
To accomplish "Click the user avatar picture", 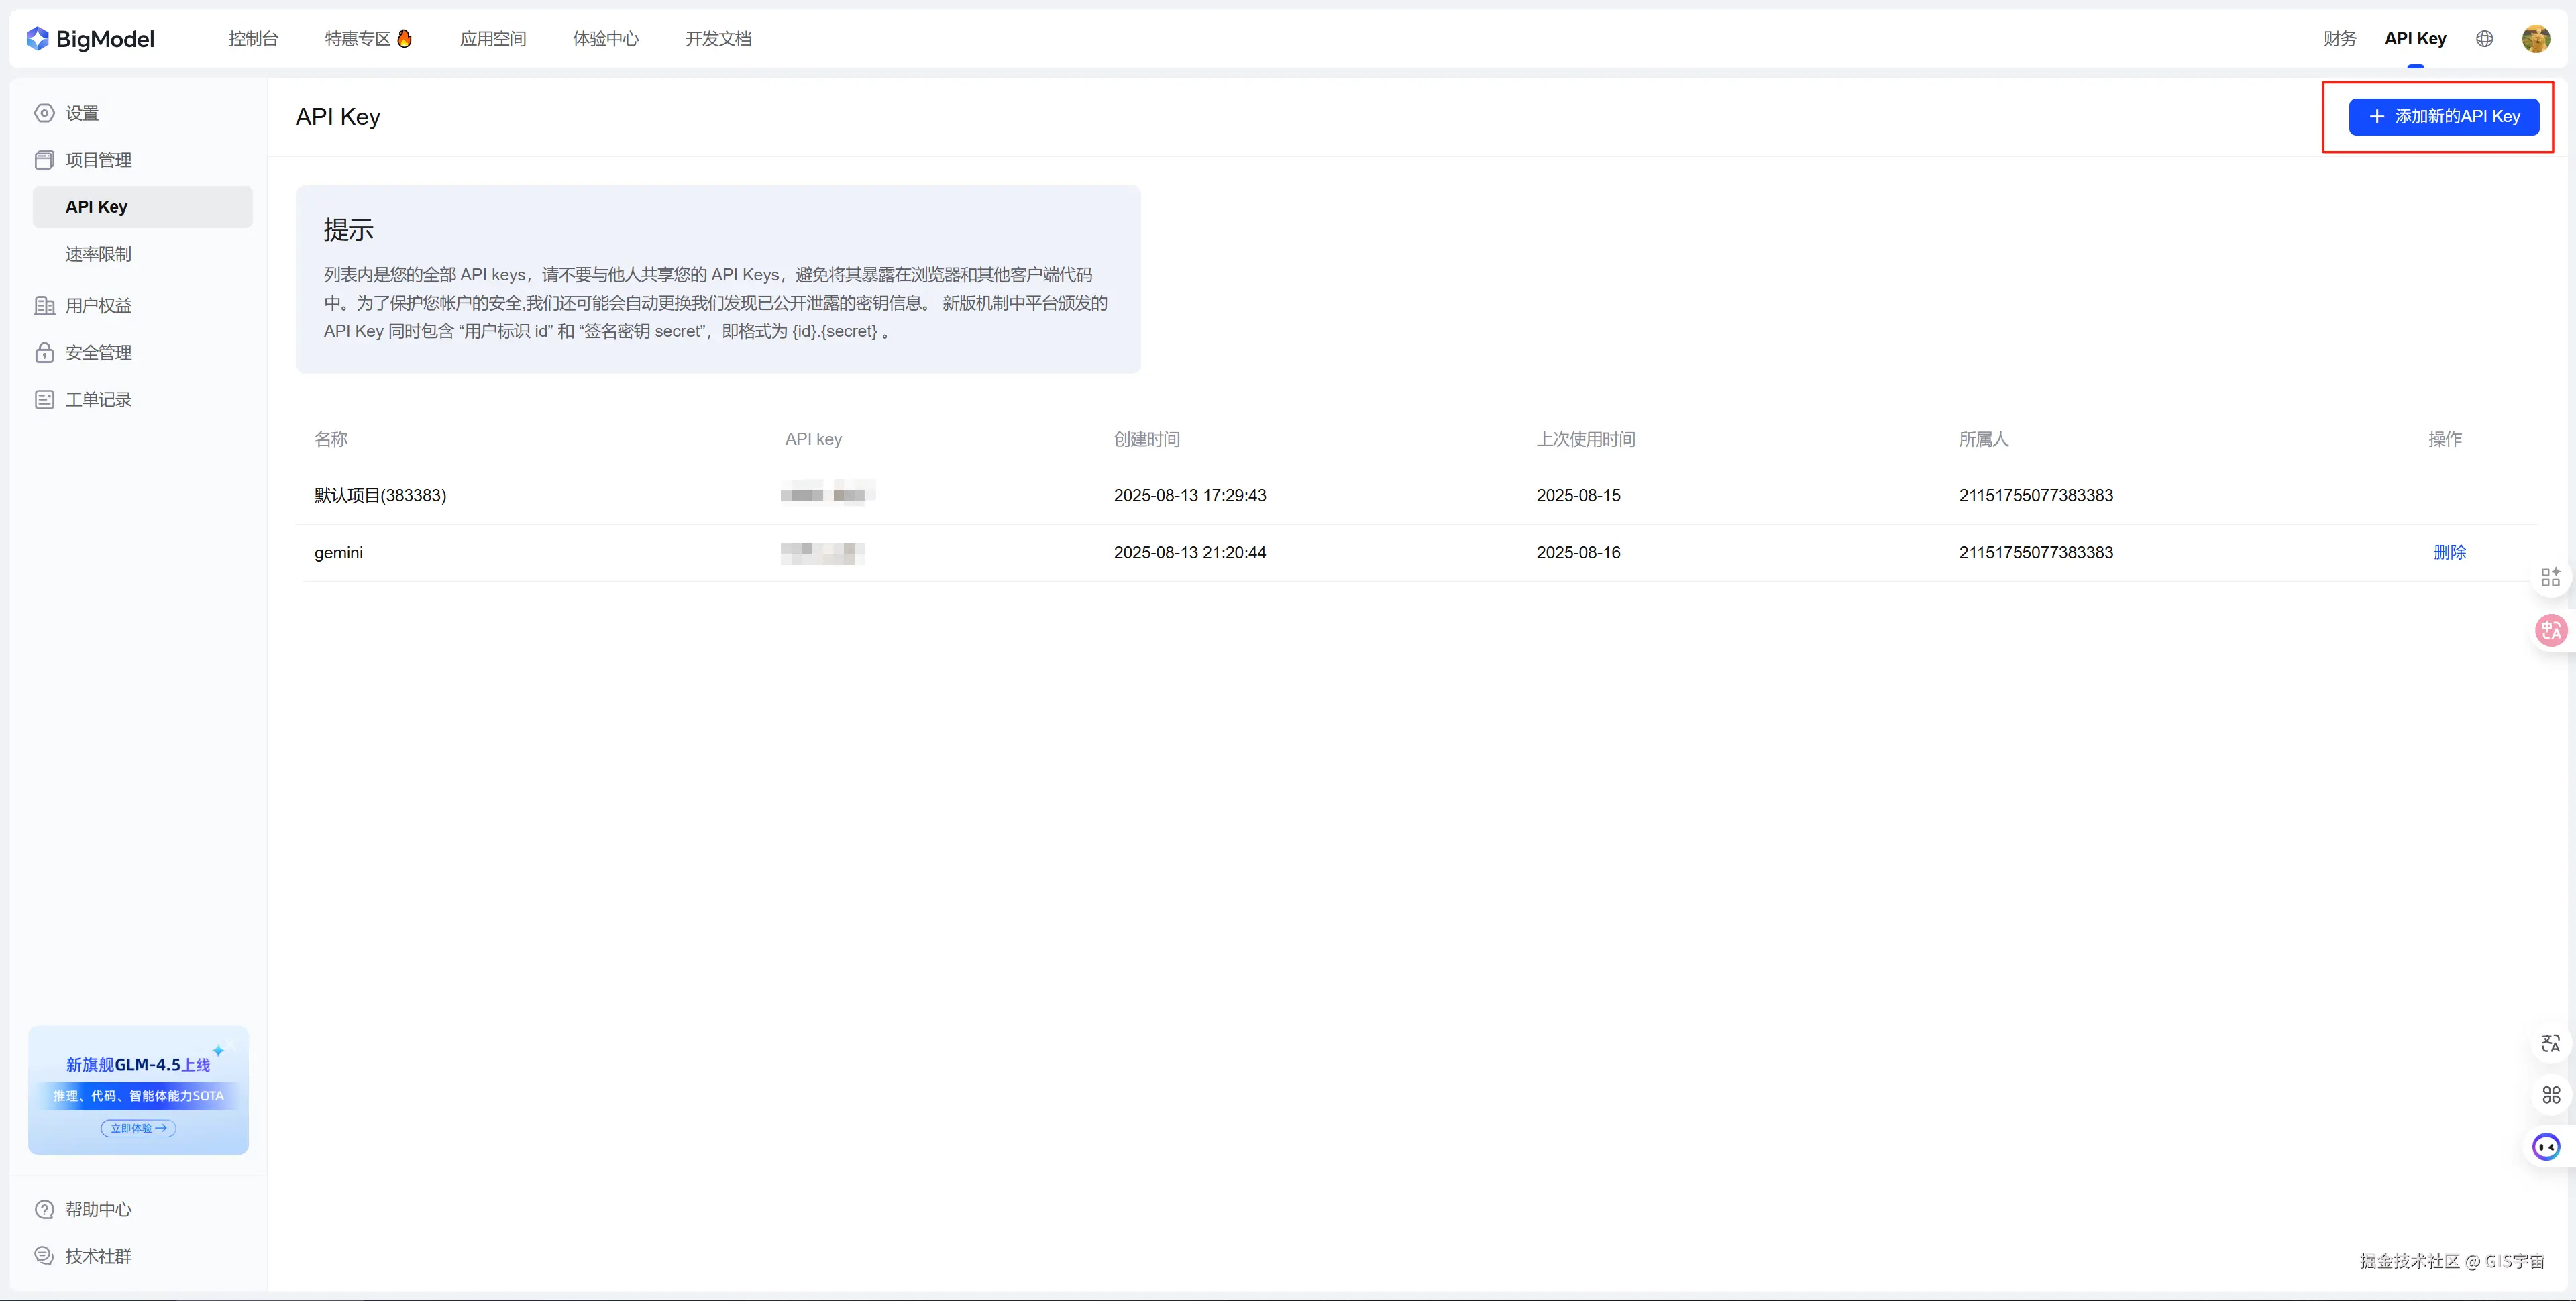I will click(x=2535, y=39).
